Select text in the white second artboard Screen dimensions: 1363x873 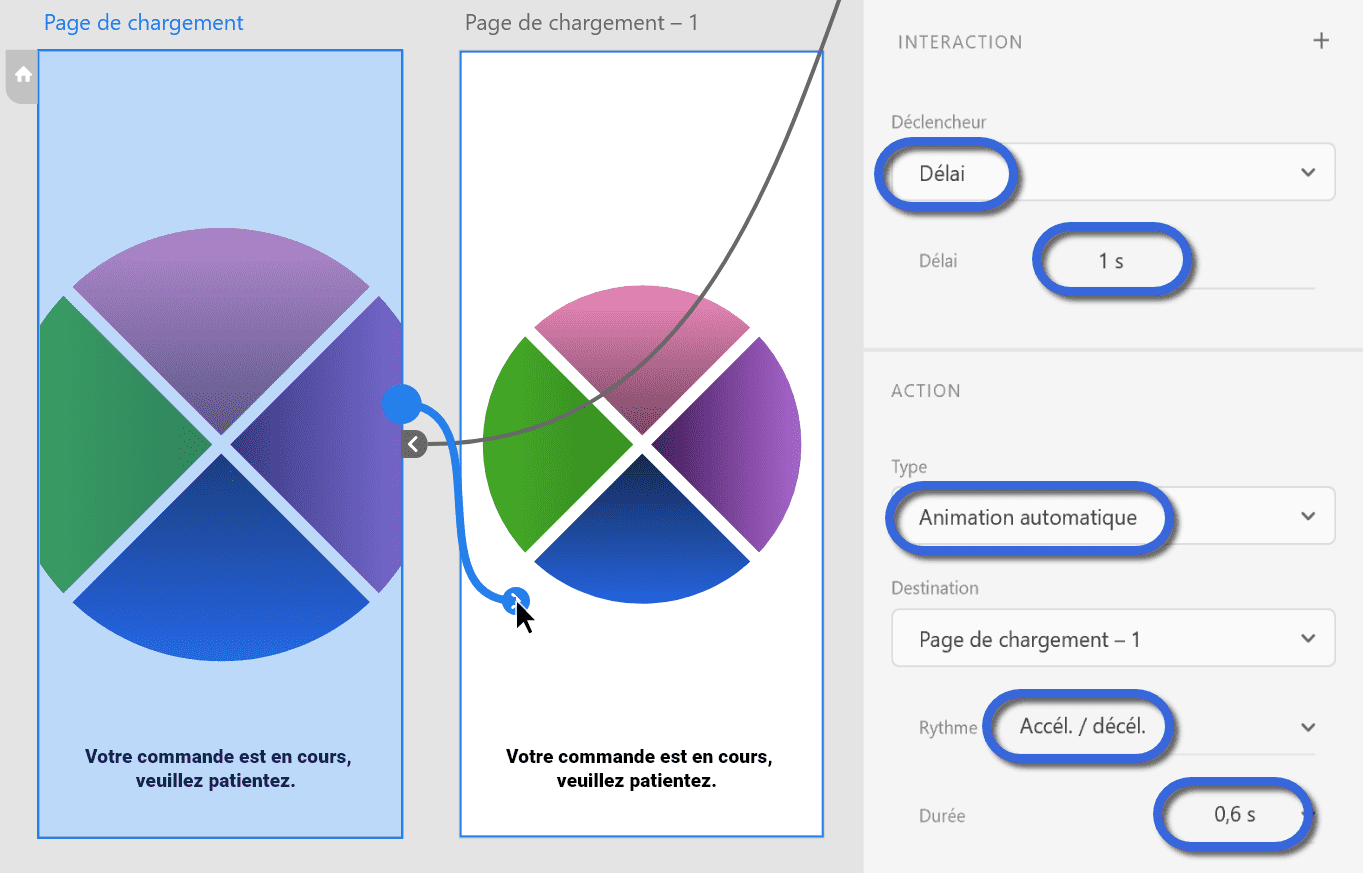click(638, 768)
